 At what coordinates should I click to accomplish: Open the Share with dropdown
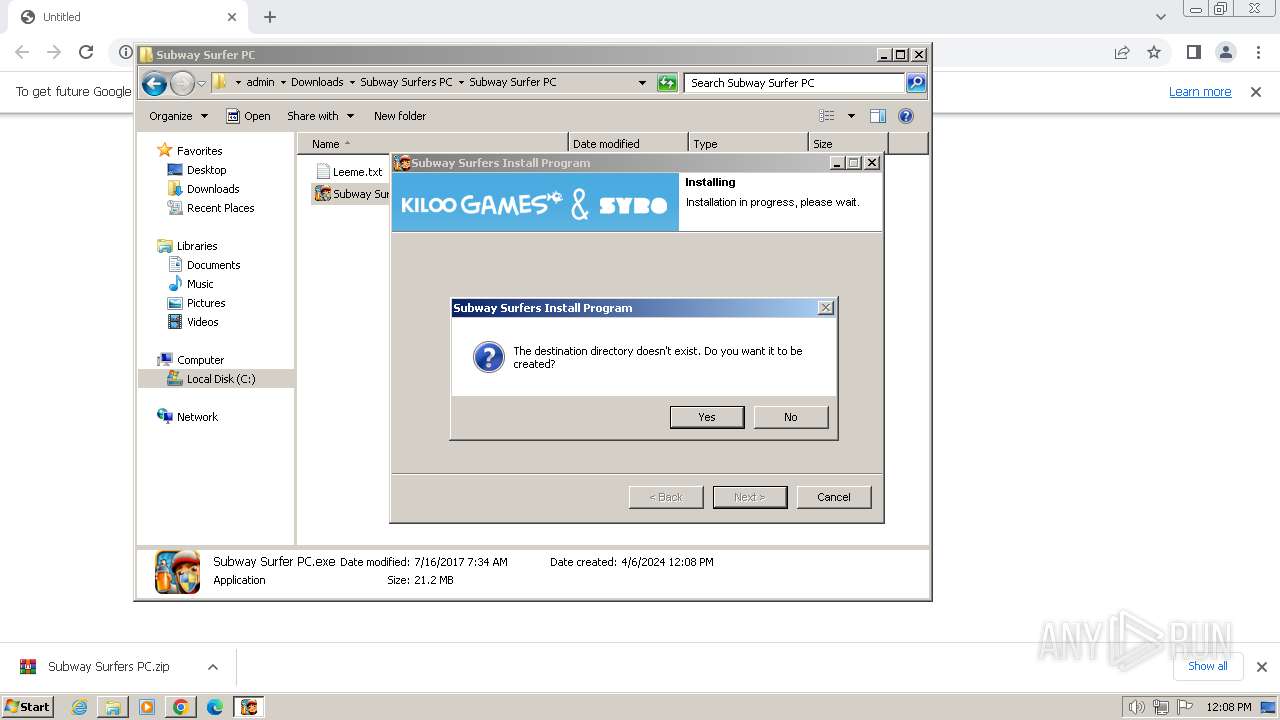click(x=319, y=116)
